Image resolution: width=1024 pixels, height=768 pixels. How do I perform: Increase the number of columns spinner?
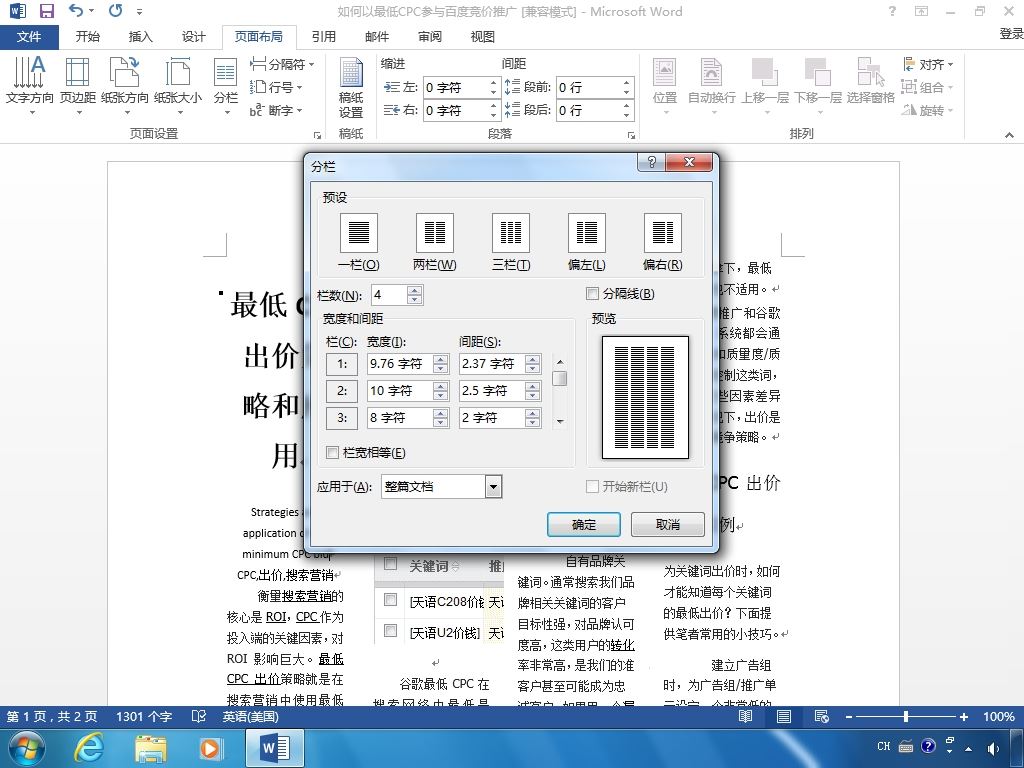pyautogui.click(x=415, y=290)
